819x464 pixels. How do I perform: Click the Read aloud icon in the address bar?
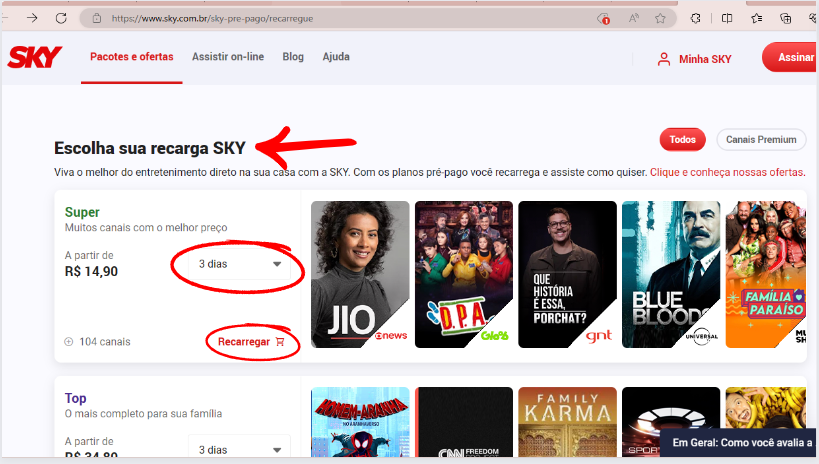pyautogui.click(x=634, y=18)
